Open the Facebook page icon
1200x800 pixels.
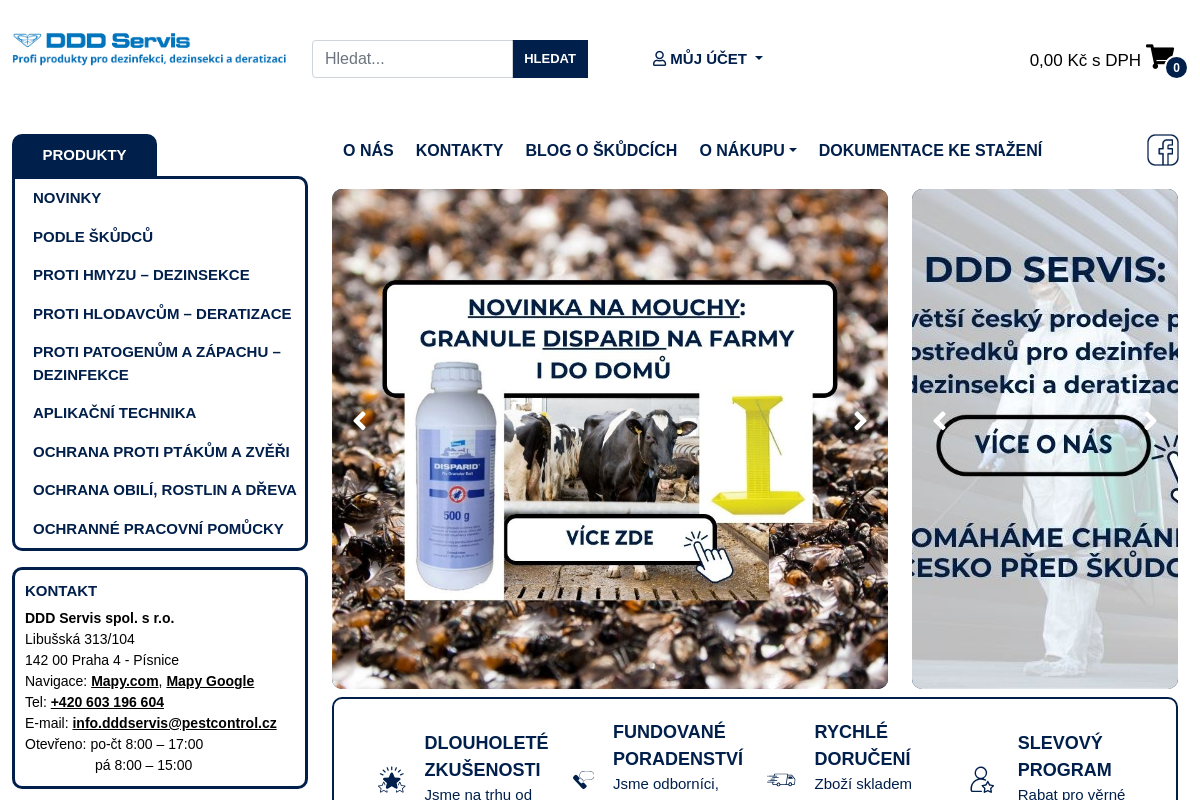pos(1162,150)
